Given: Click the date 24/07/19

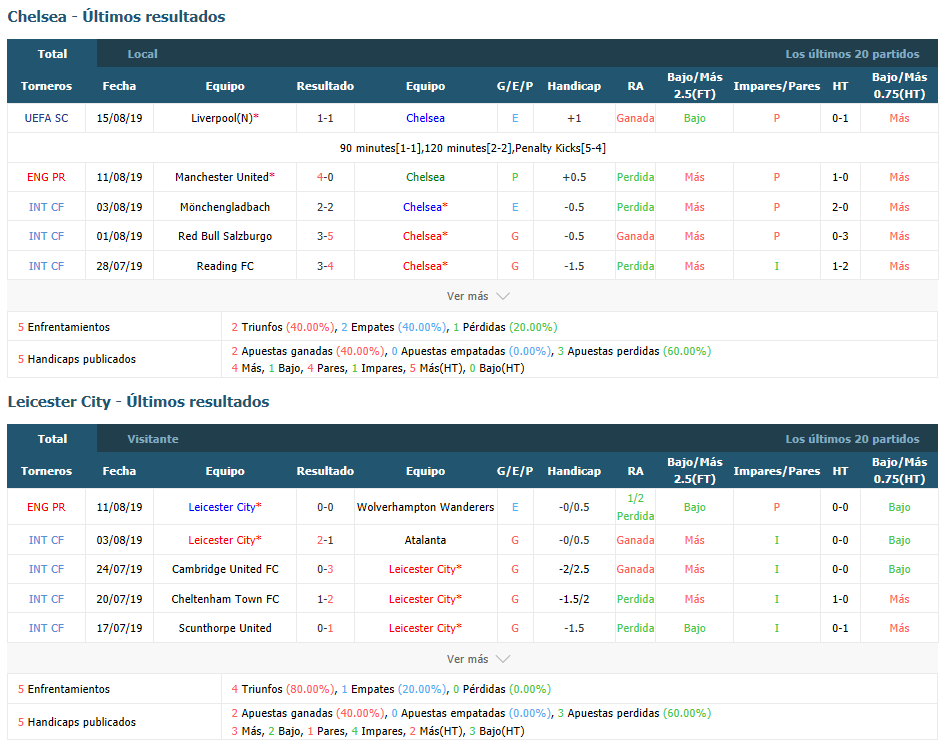Looking at the screenshot, I should pyautogui.click(x=119, y=569).
